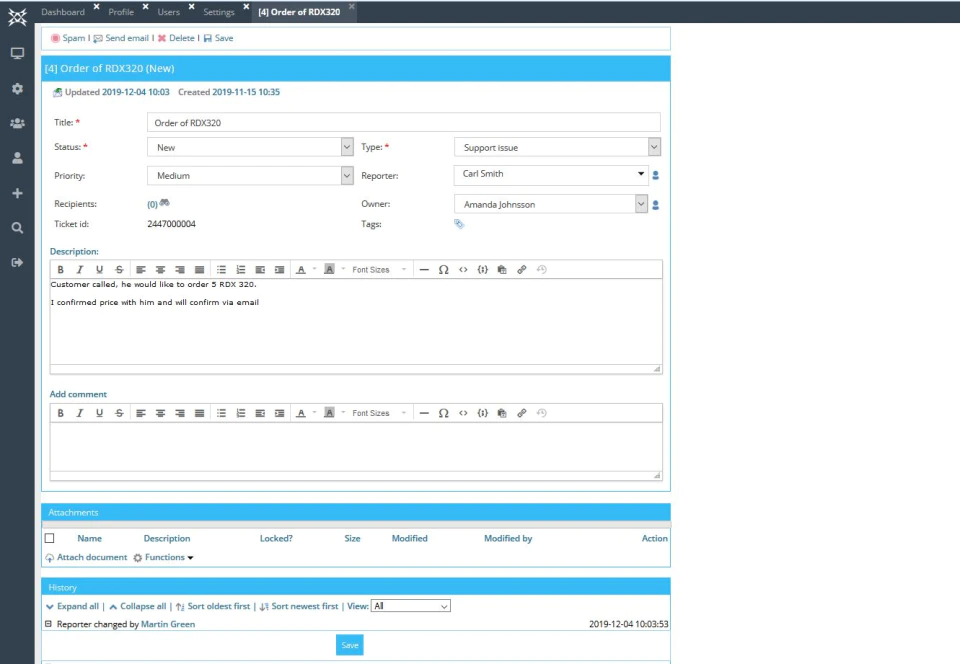Click the search magnifier in left sidebar
The height and width of the screenshot is (664, 960).
(x=17, y=228)
